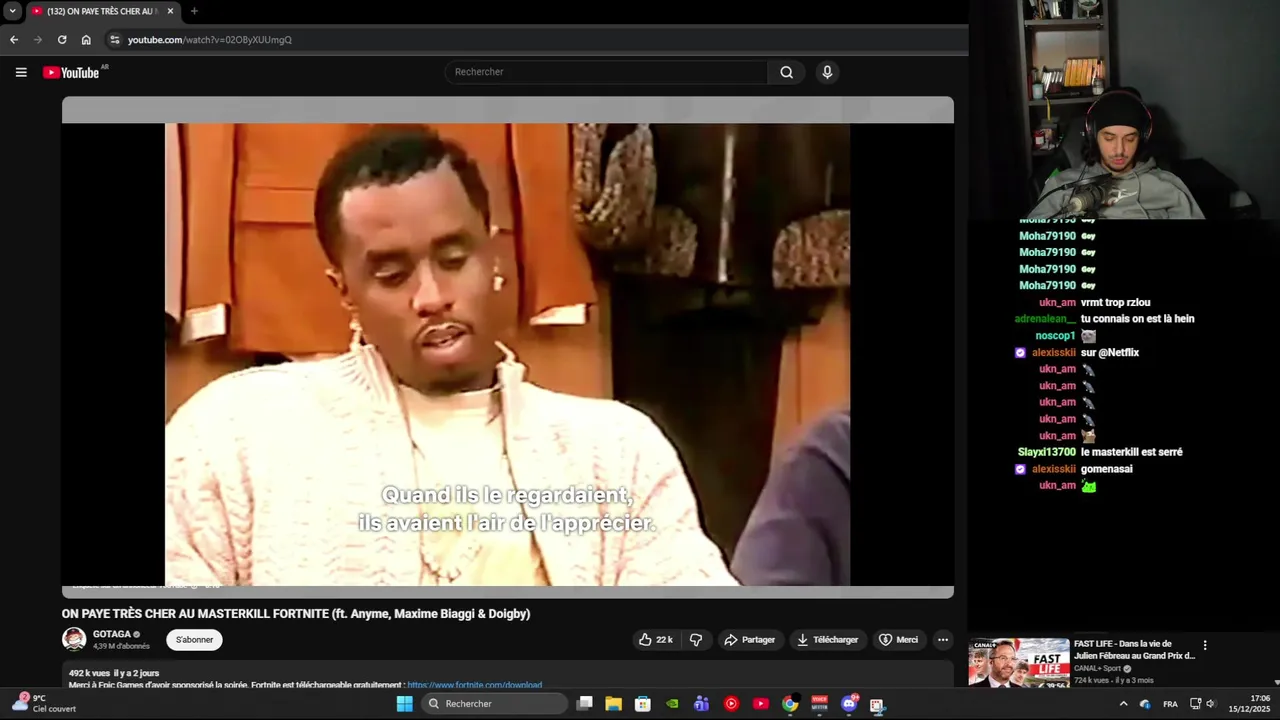Click the message 'le masterkill est serré'
Screen dimensions: 1280x720
1131,452
